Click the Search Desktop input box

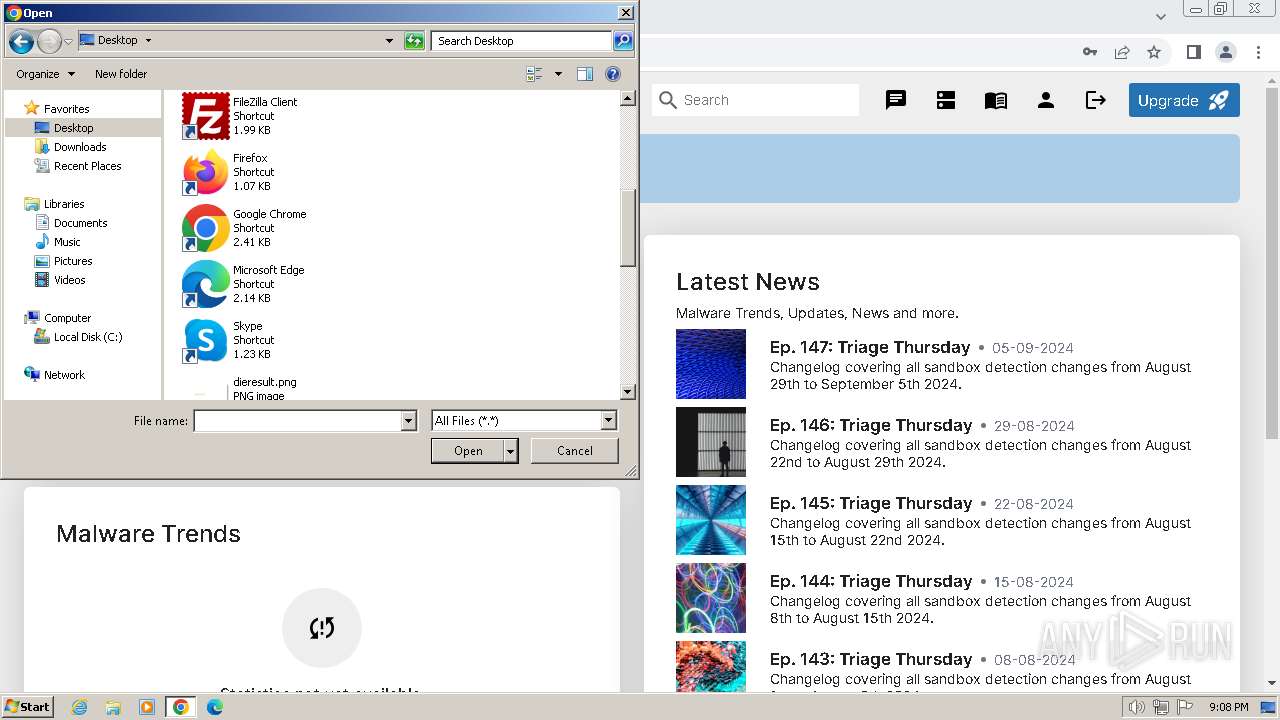(x=522, y=41)
